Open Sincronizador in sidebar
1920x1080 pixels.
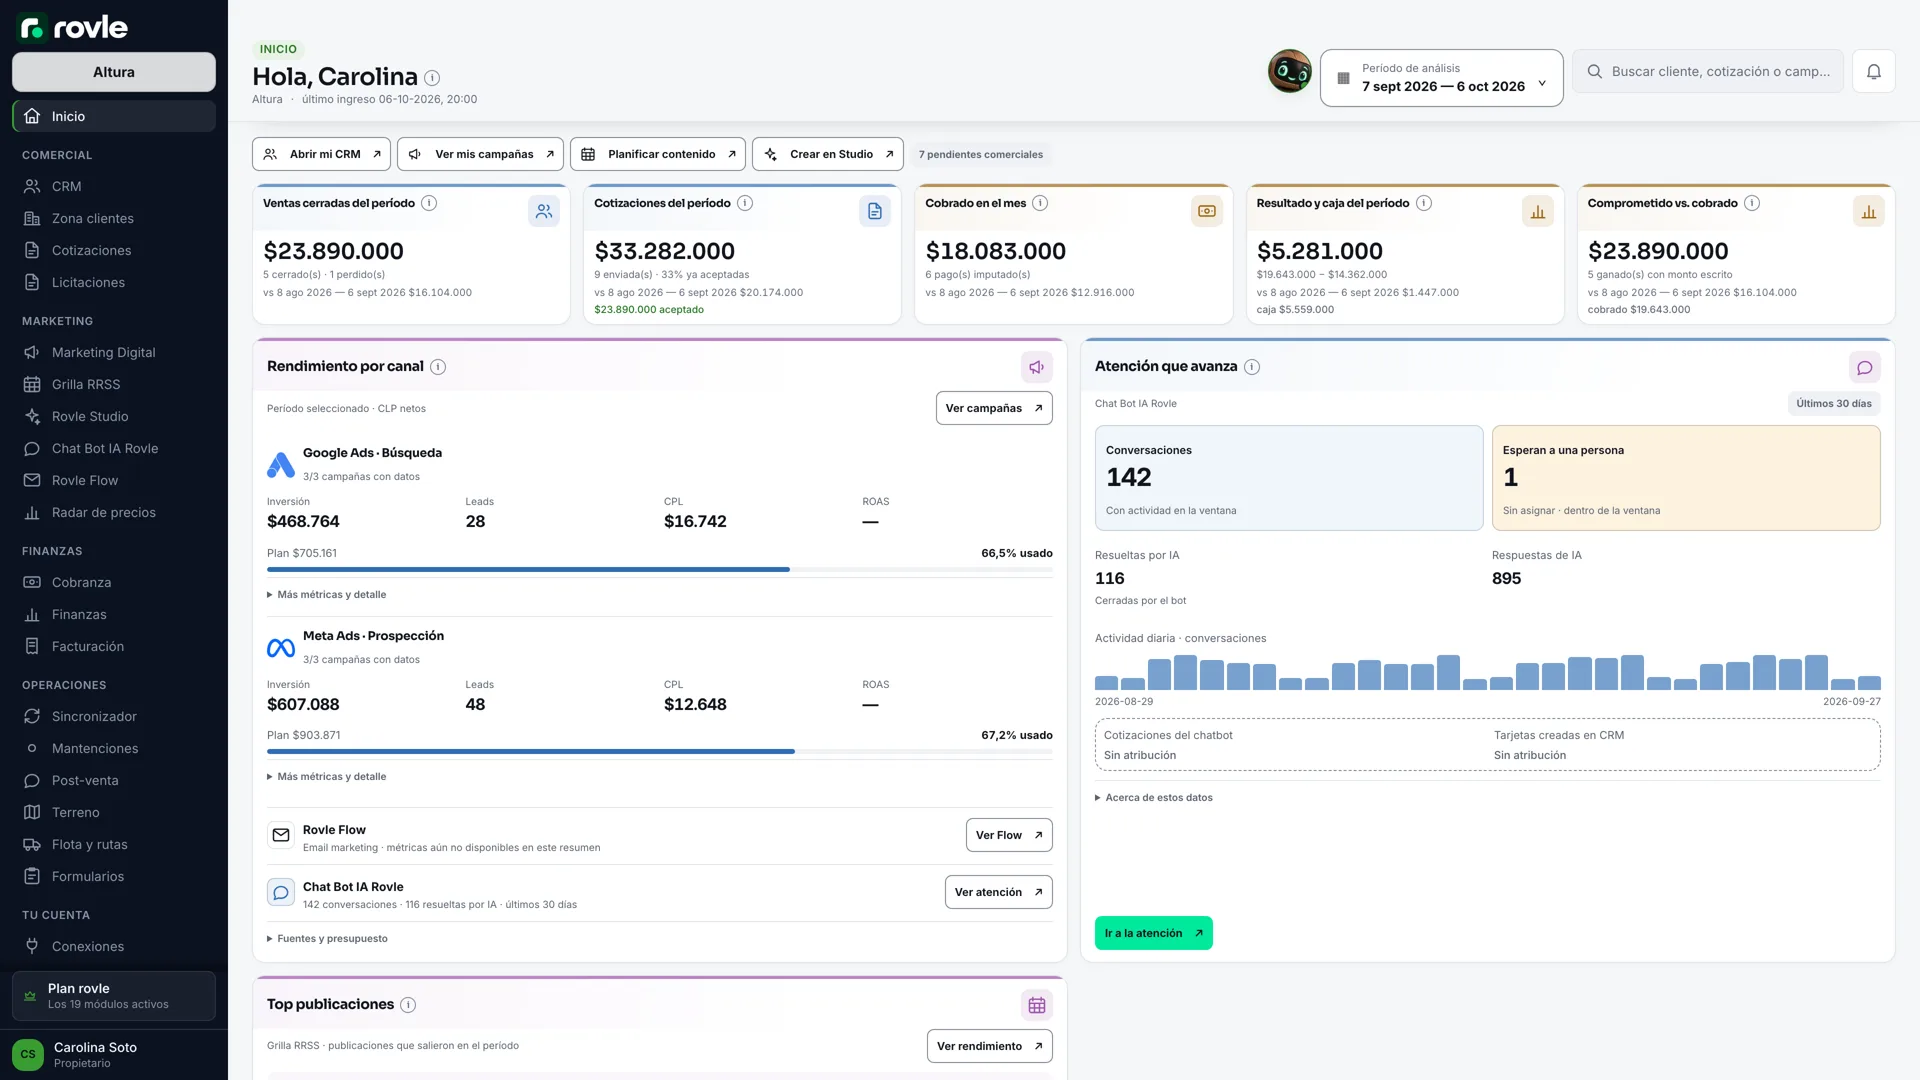[114, 716]
